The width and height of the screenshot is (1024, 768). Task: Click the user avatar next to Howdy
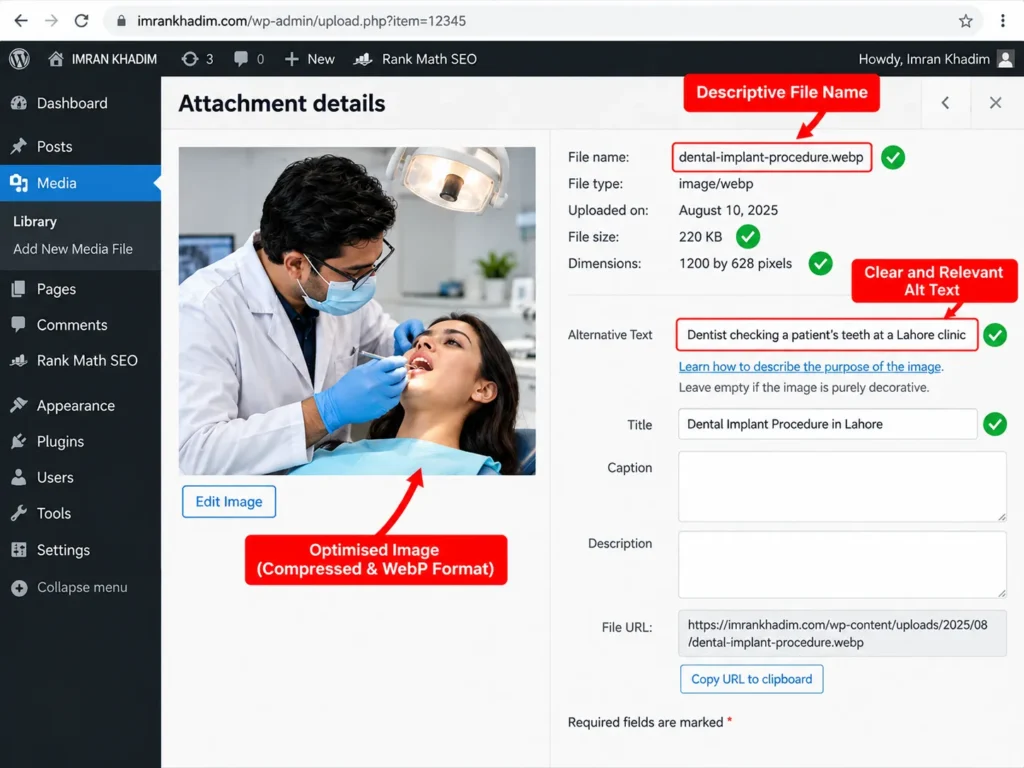tap(1006, 59)
